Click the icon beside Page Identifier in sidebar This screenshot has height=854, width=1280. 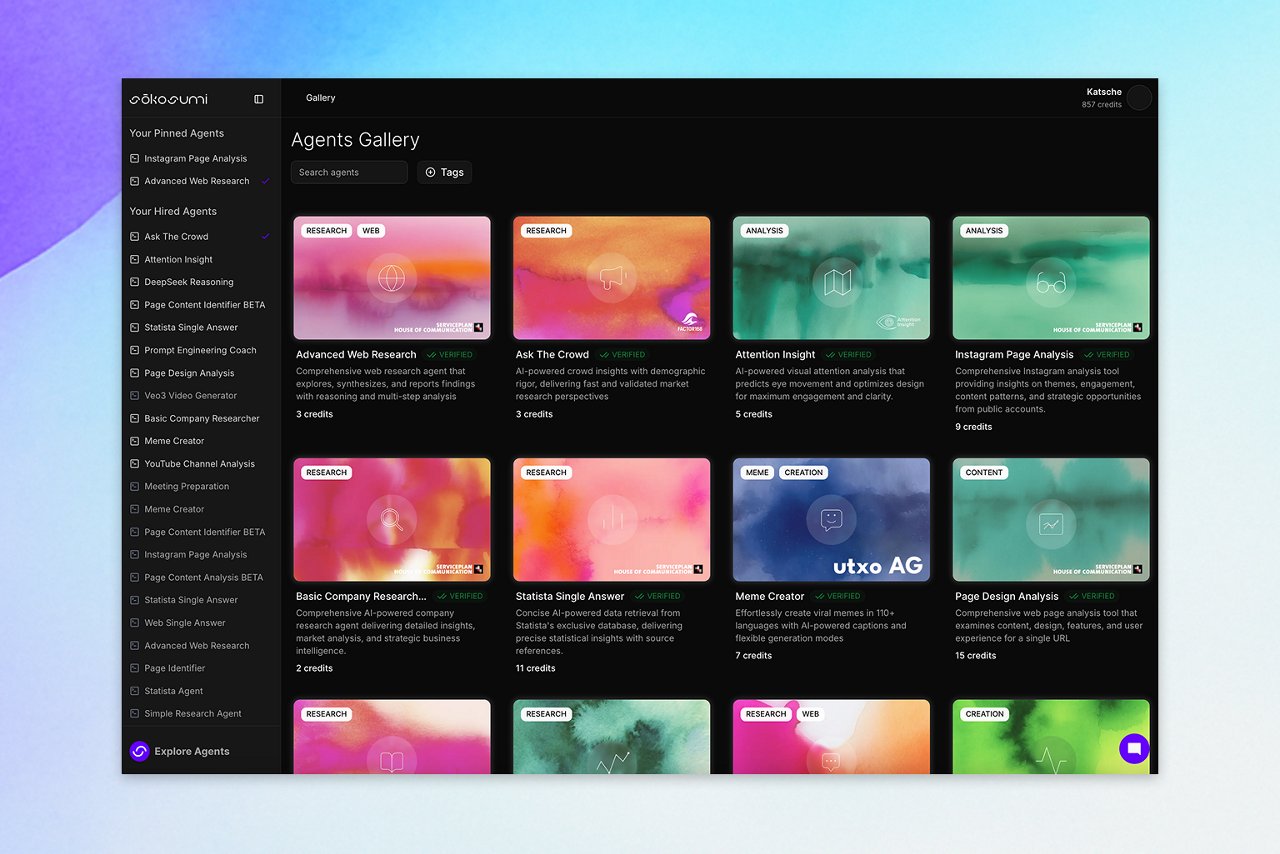coord(135,668)
